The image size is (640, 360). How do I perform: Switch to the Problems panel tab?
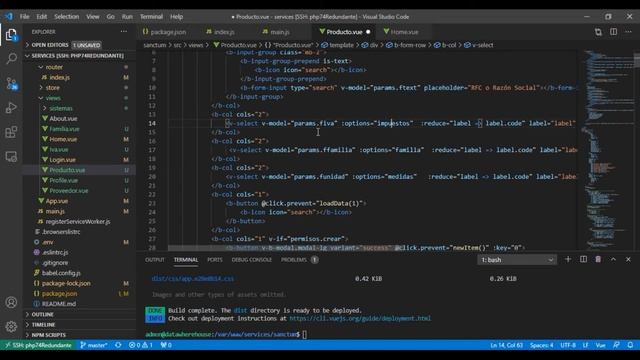coord(299,260)
